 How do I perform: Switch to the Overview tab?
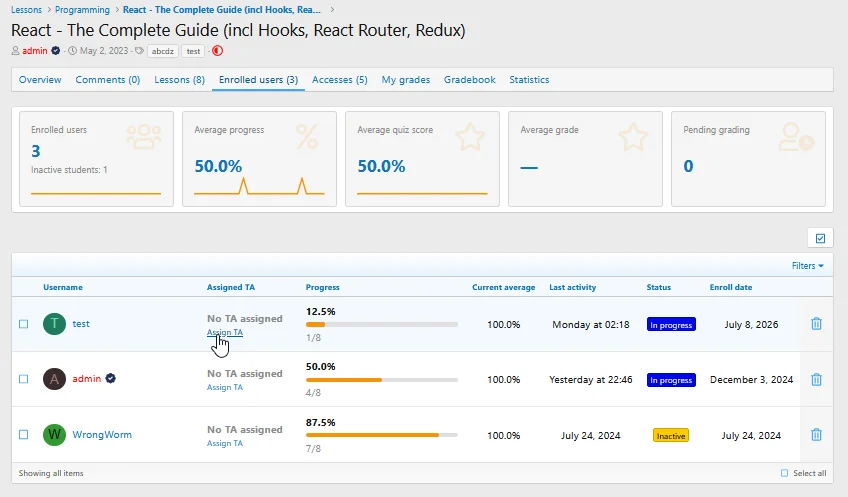[x=40, y=79]
